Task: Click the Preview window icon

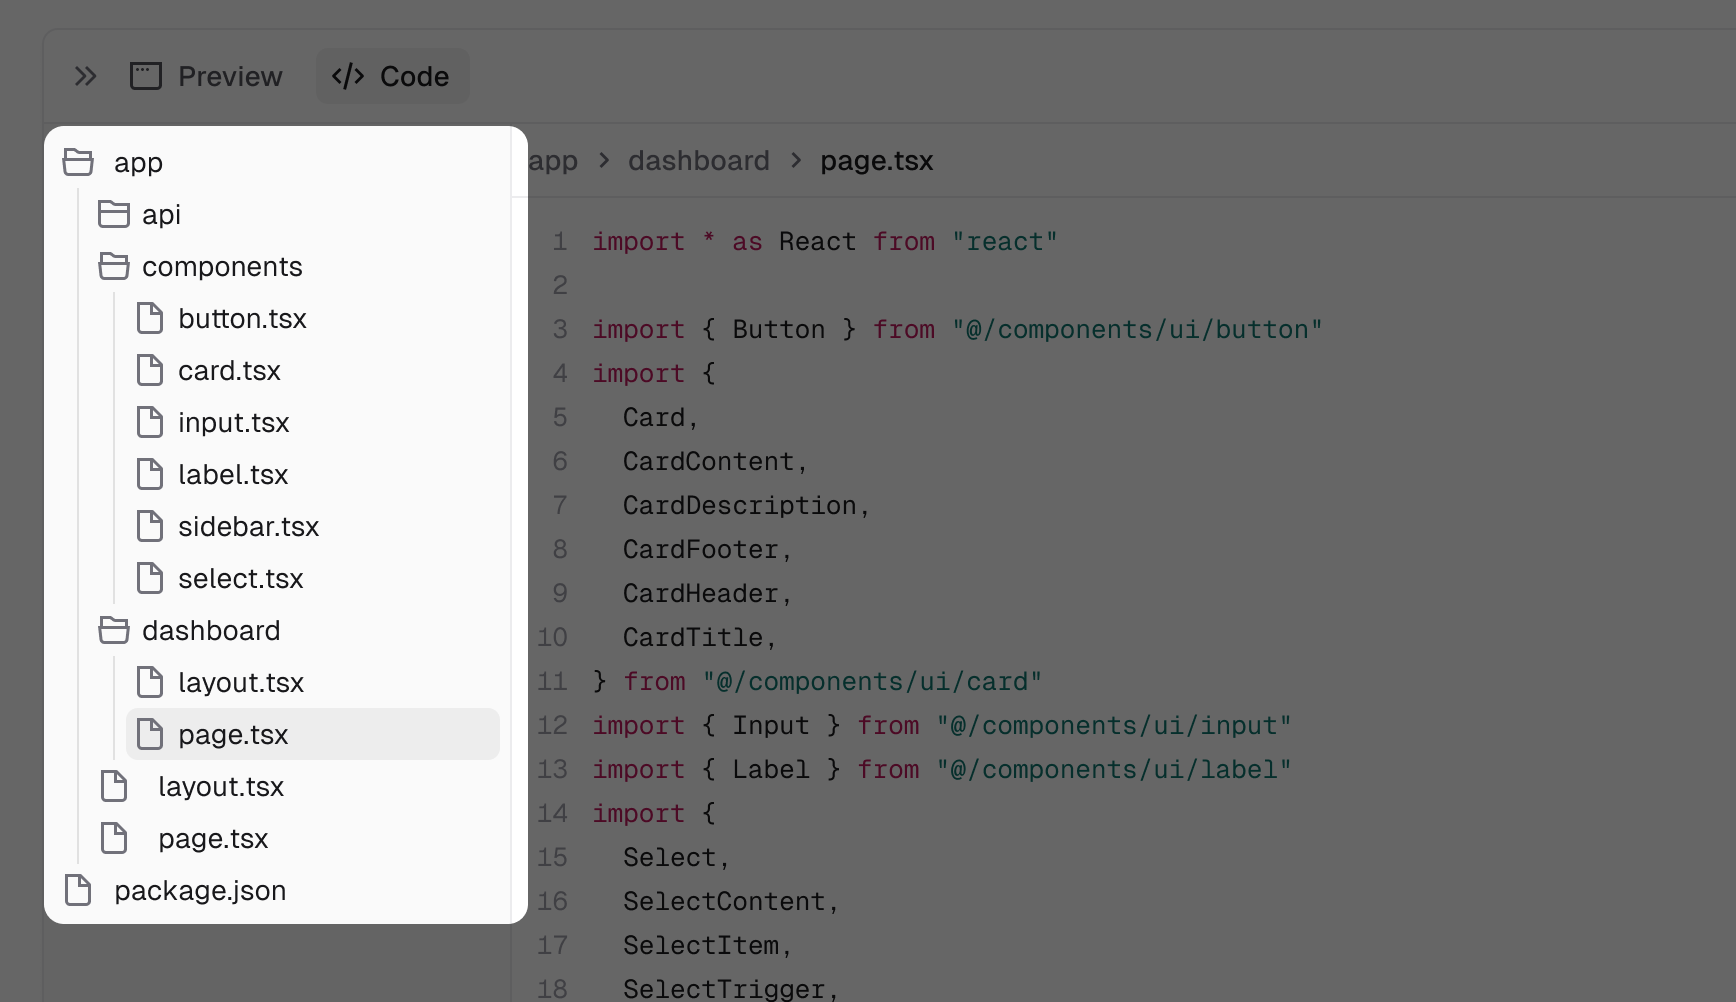Action: 146,76
